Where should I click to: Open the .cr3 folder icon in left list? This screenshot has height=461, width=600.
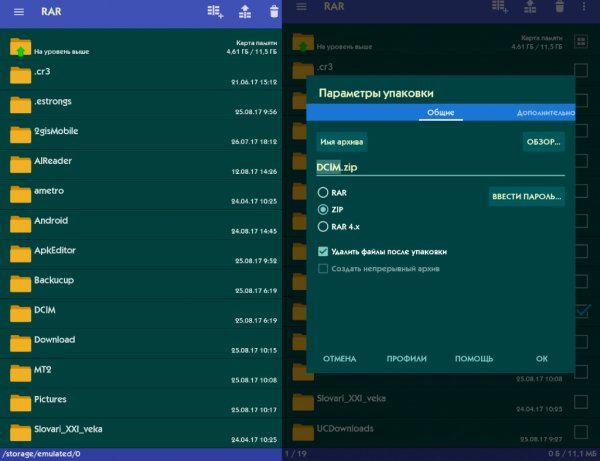[x=20, y=75]
